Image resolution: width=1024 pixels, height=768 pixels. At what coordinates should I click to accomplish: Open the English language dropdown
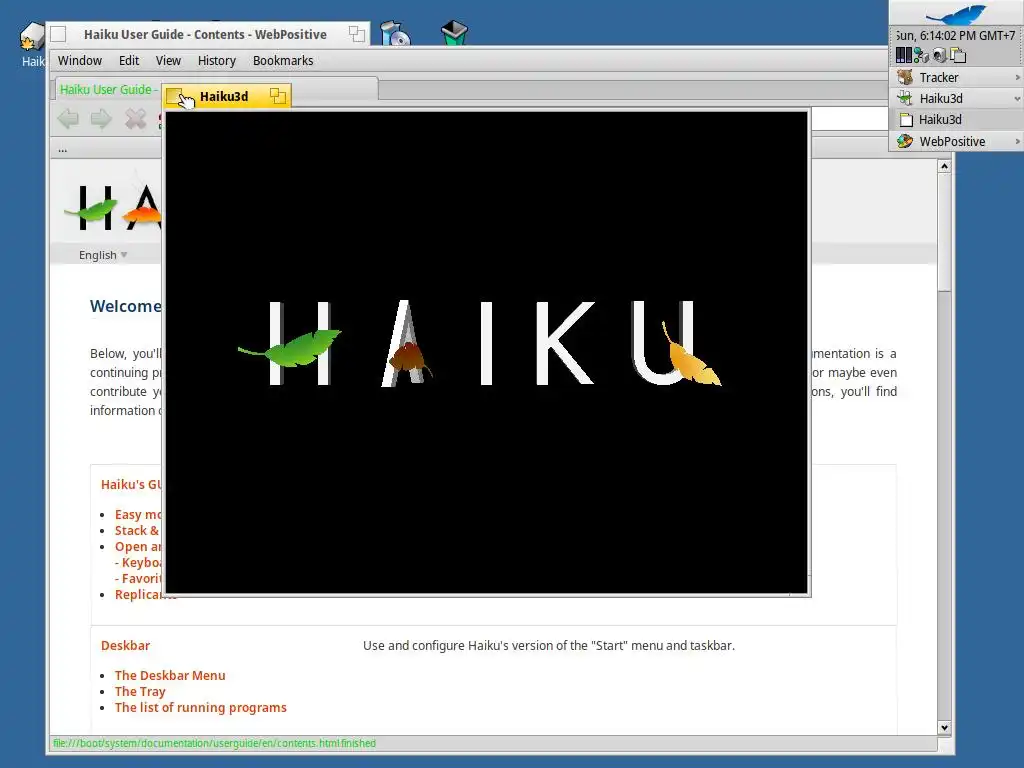[103, 255]
